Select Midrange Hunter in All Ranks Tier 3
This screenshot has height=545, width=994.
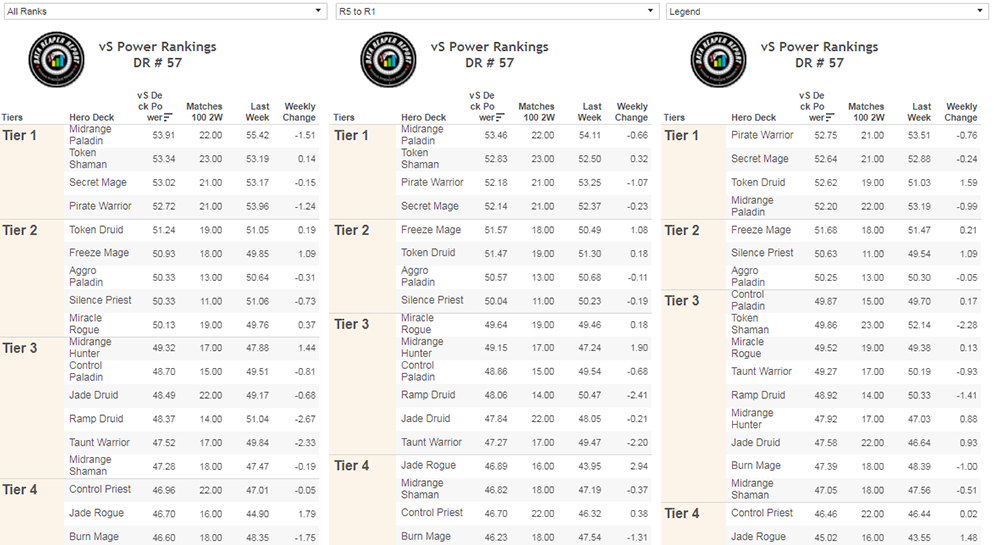90,347
